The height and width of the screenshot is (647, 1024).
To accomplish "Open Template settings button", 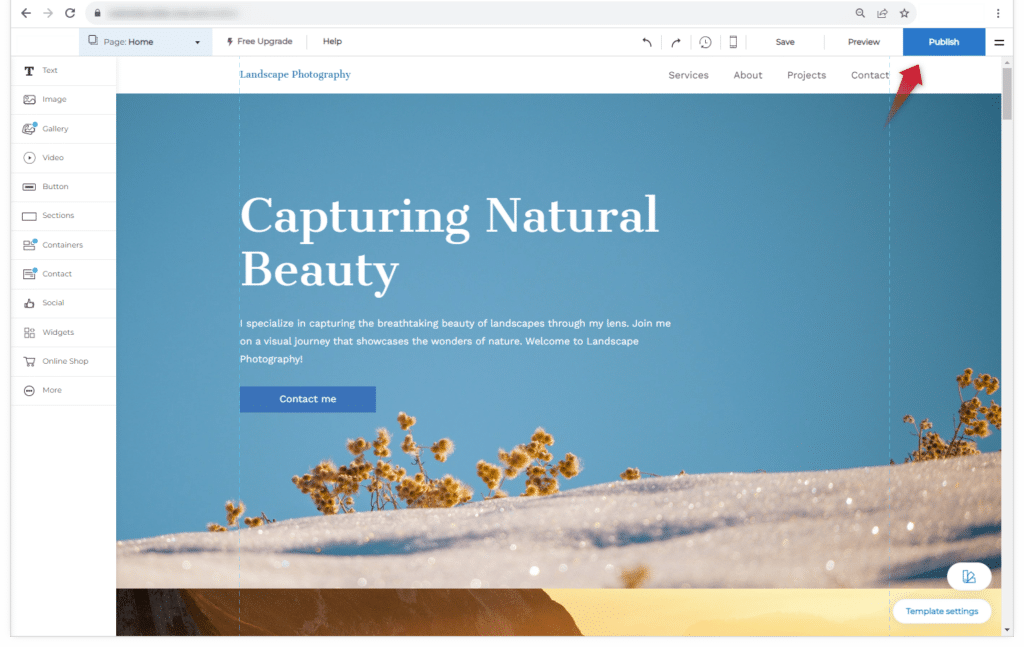I will [x=941, y=611].
